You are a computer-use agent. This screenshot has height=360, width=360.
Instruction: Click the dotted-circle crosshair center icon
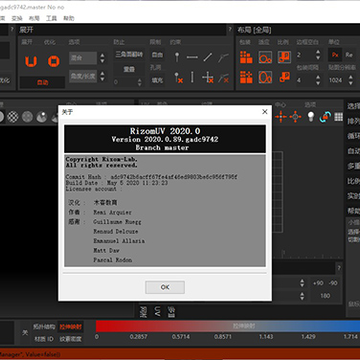295,117
